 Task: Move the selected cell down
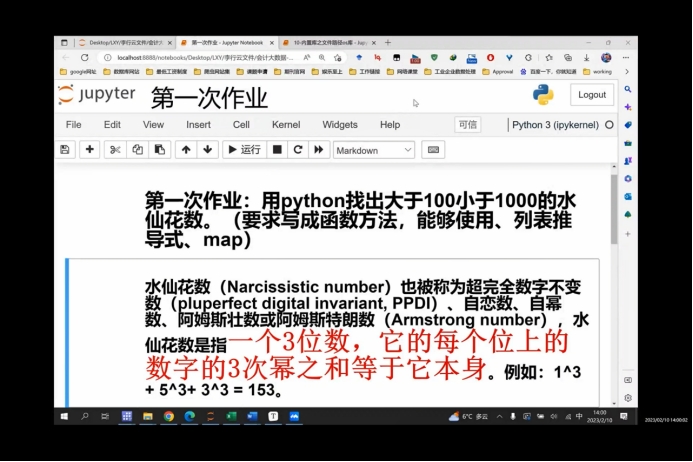click(207, 150)
